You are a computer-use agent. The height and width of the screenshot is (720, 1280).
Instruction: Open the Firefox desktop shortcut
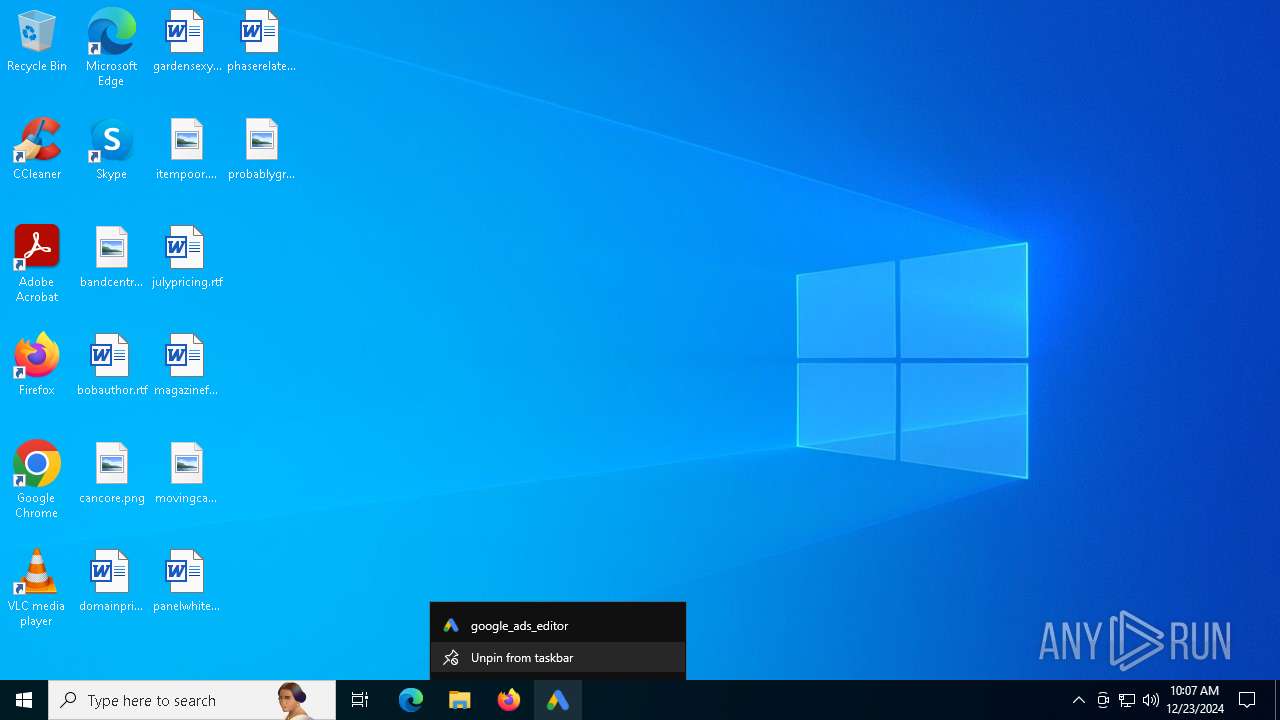click(x=37, y=366)
